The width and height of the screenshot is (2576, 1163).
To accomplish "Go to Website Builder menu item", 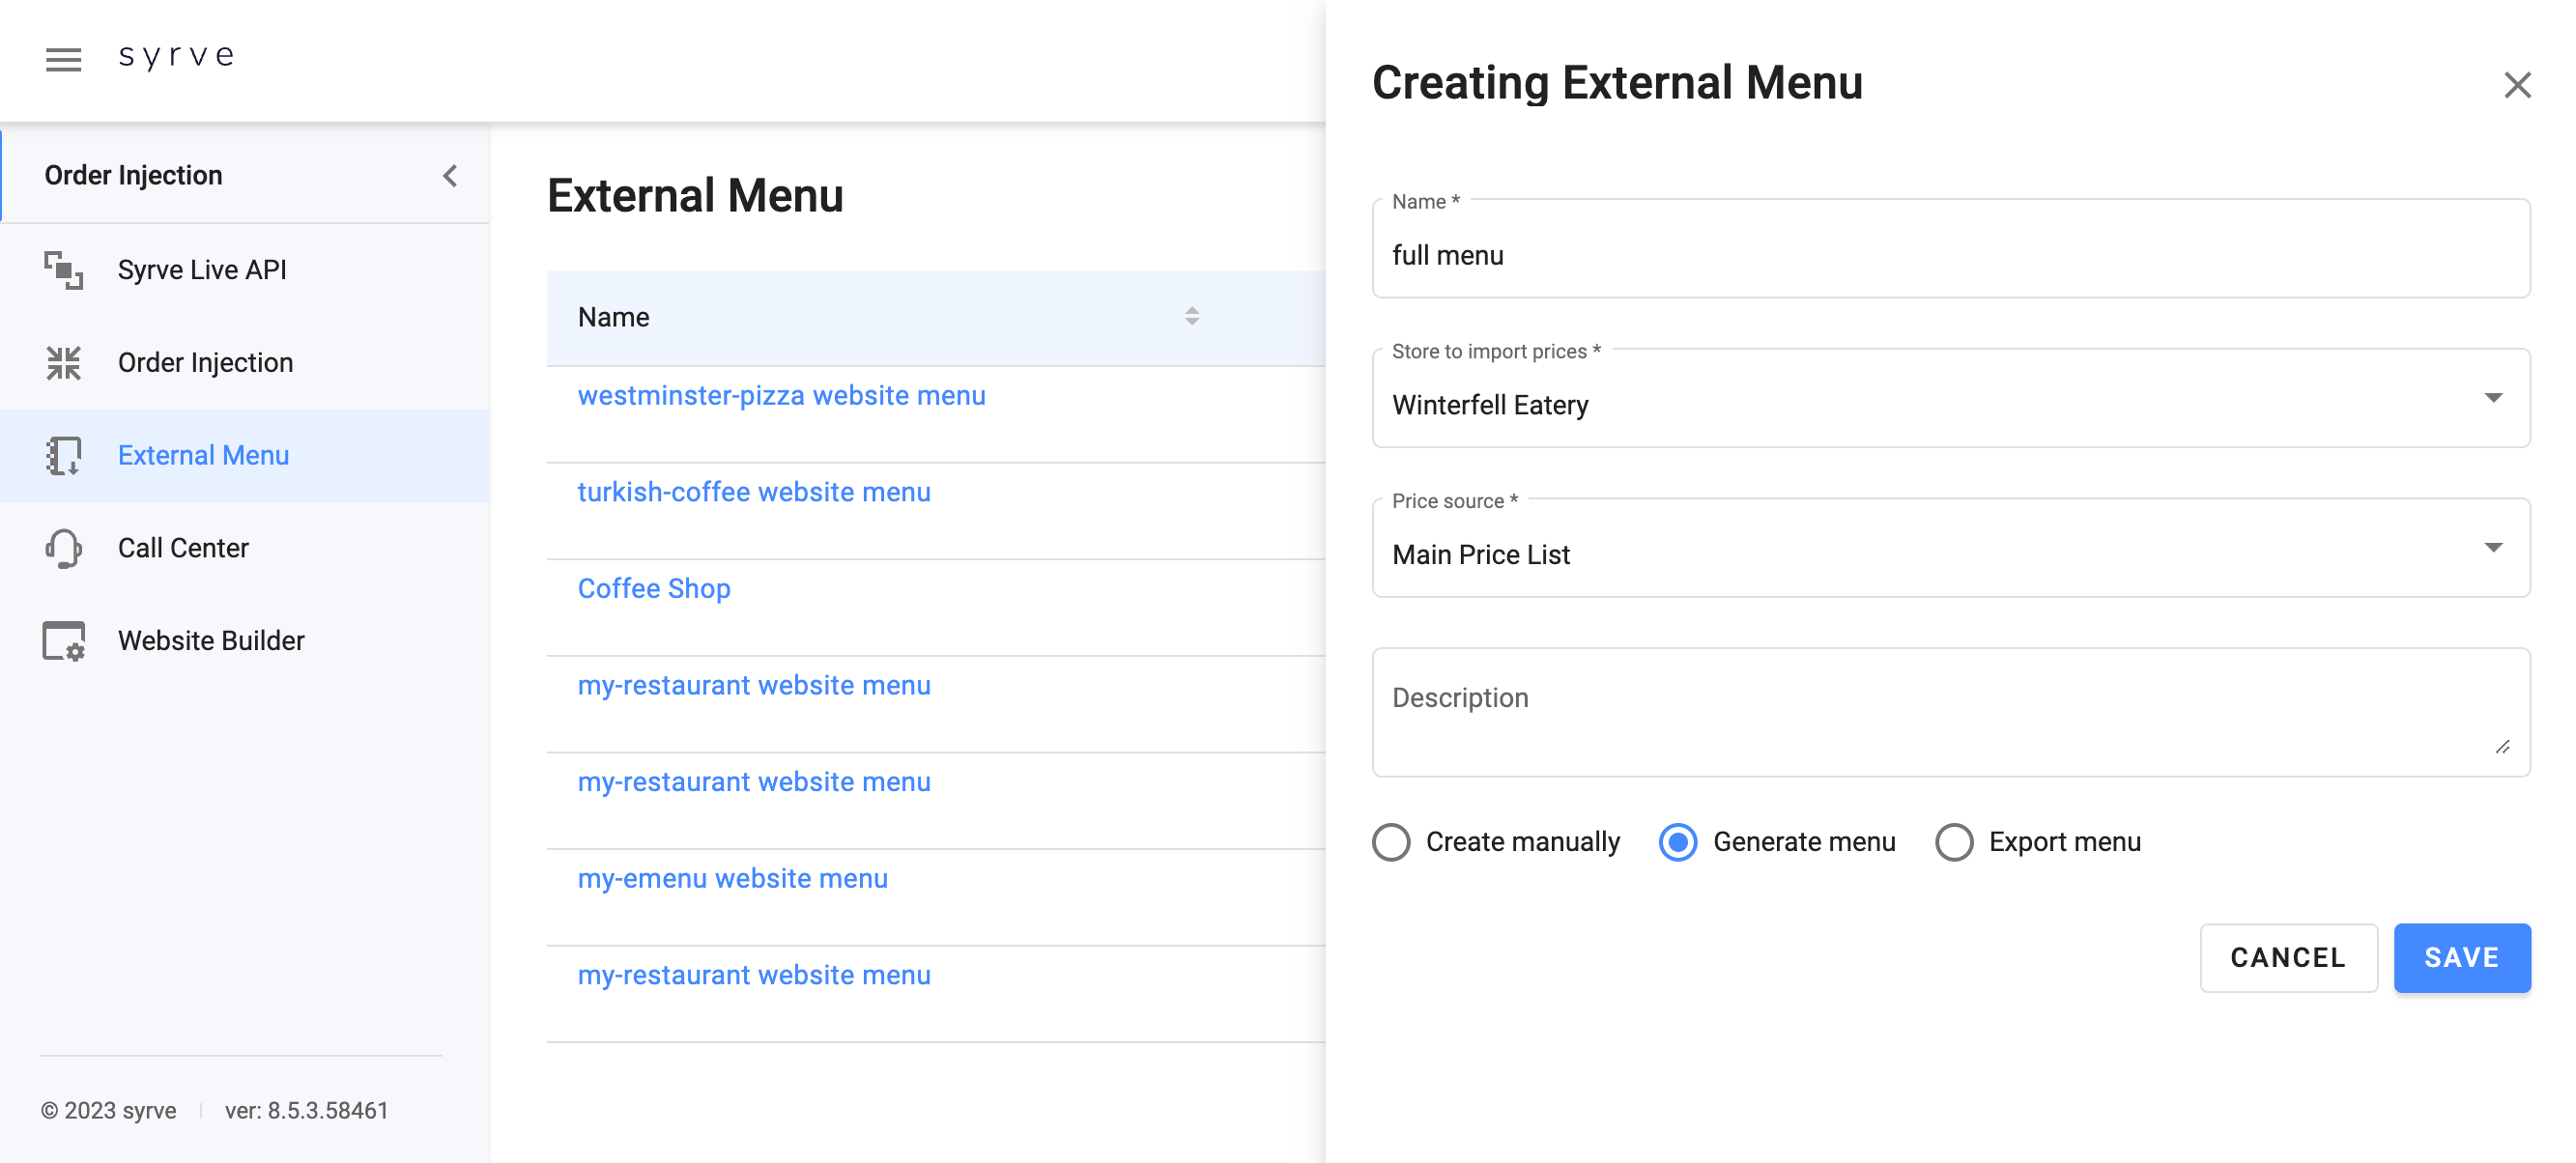I will [x=211, y=641].
